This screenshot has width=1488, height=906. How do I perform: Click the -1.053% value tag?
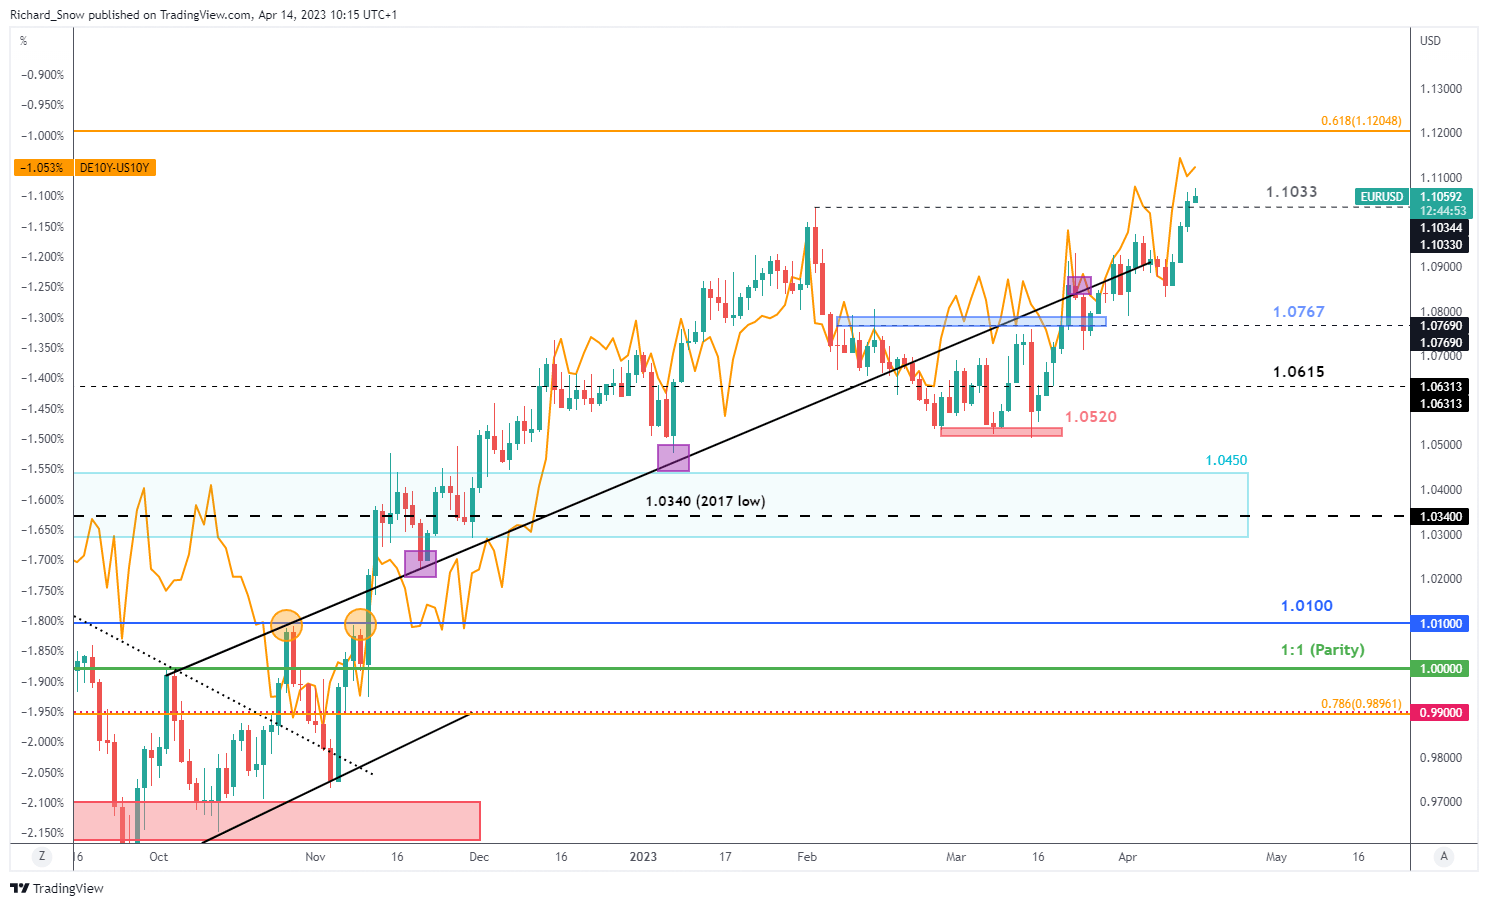click(x=43, y=168)
